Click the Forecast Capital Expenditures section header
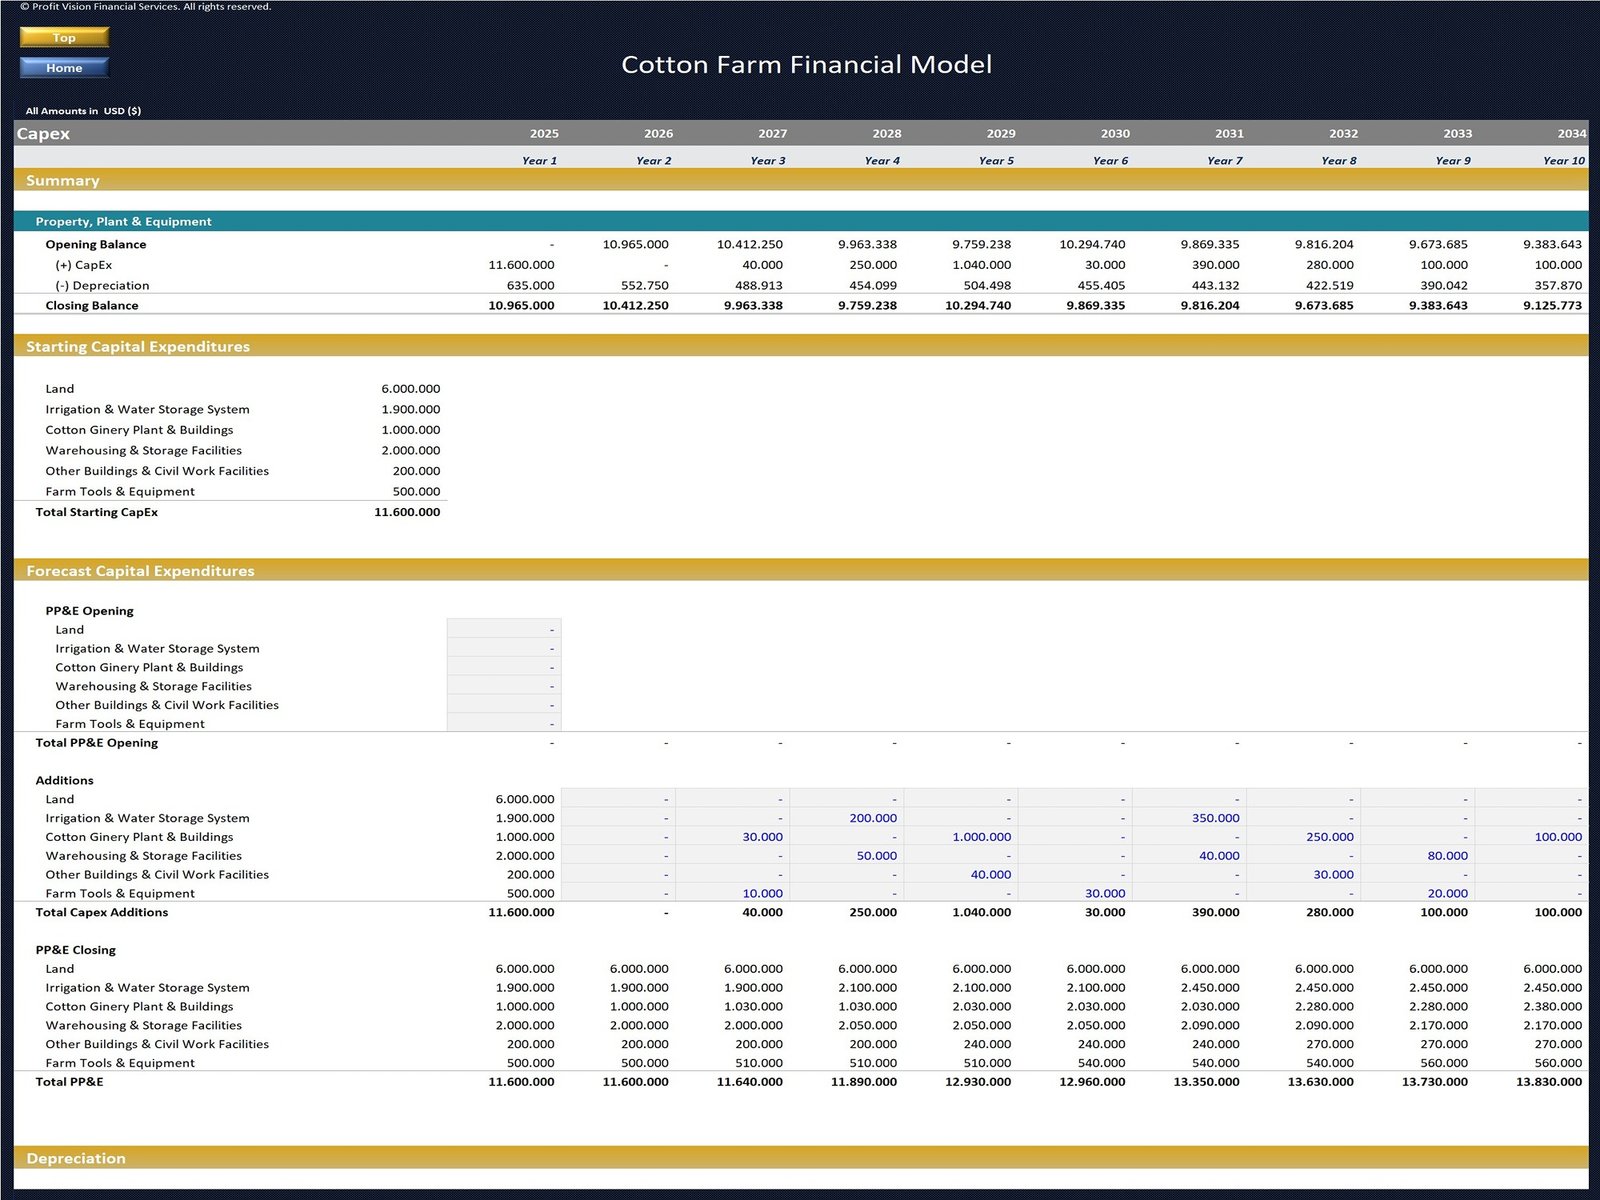This screenshot has width=1600, height=1200. pyautogui.click(x=140, y=571)
